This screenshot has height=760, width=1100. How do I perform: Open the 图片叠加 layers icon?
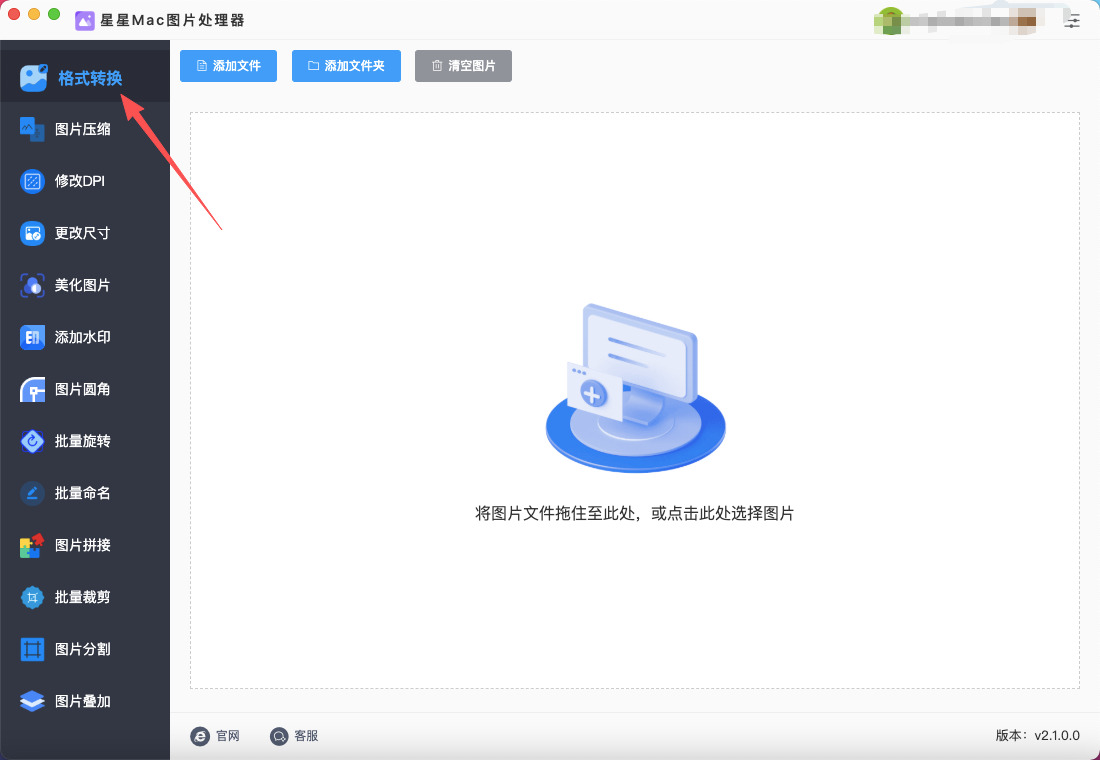point(32,701)
